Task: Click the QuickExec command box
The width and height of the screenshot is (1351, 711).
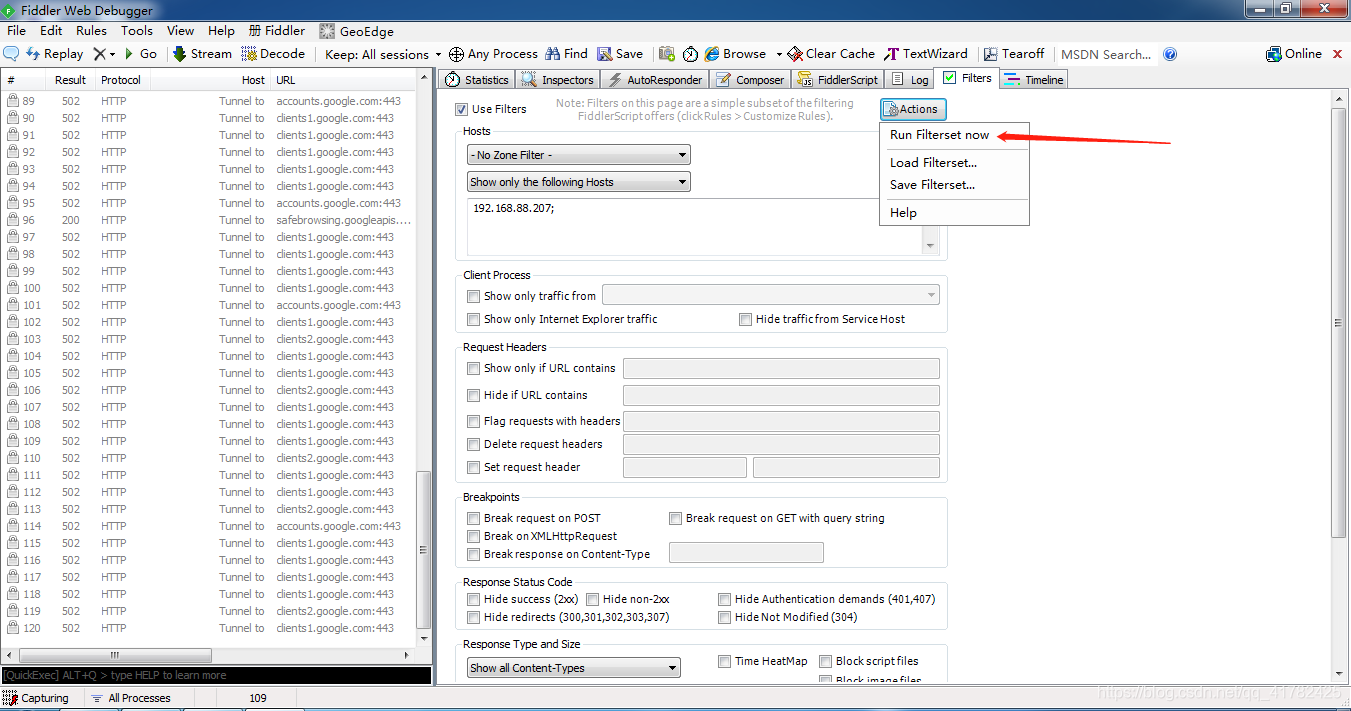Action: pos(216,675)
